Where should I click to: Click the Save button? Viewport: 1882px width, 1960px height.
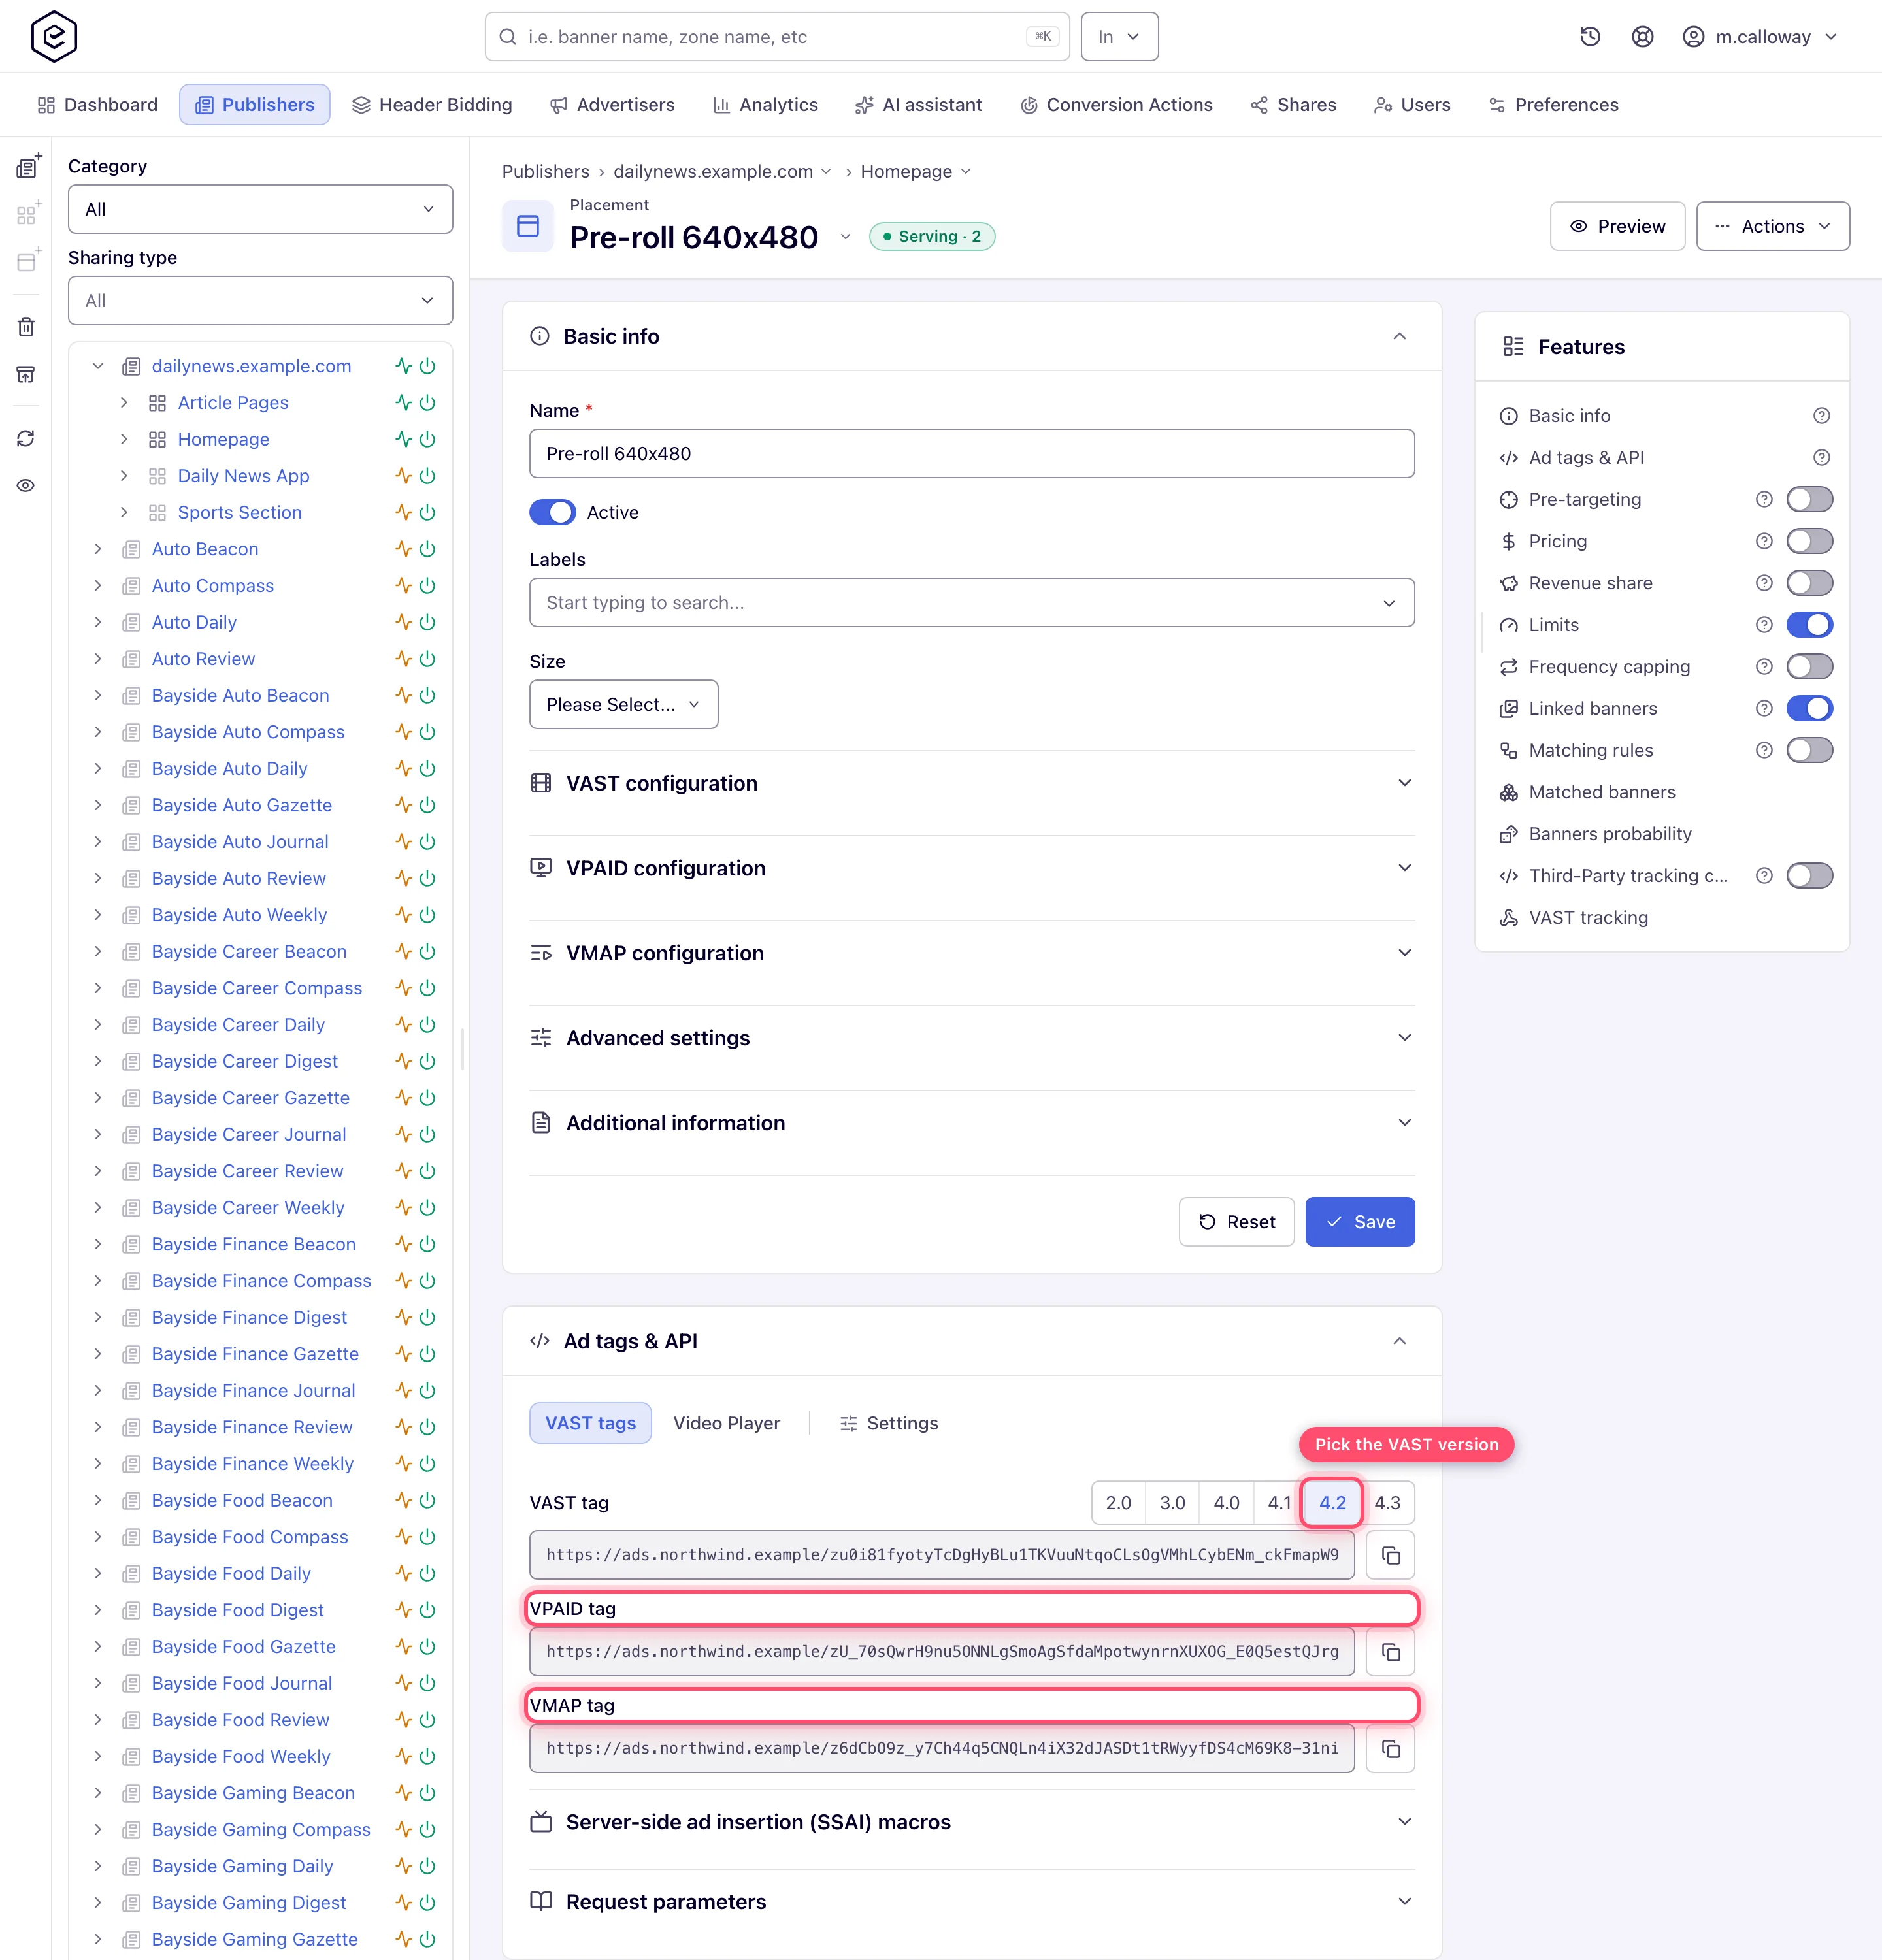pos(1359,1222)
